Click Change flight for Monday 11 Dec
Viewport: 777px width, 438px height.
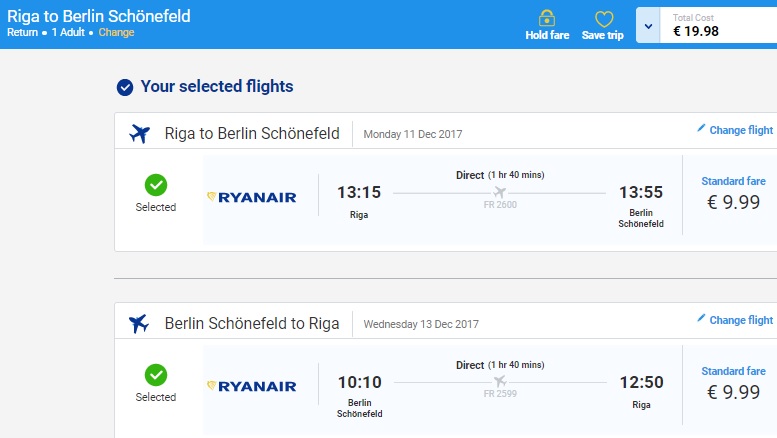click(x=741, y=130)
